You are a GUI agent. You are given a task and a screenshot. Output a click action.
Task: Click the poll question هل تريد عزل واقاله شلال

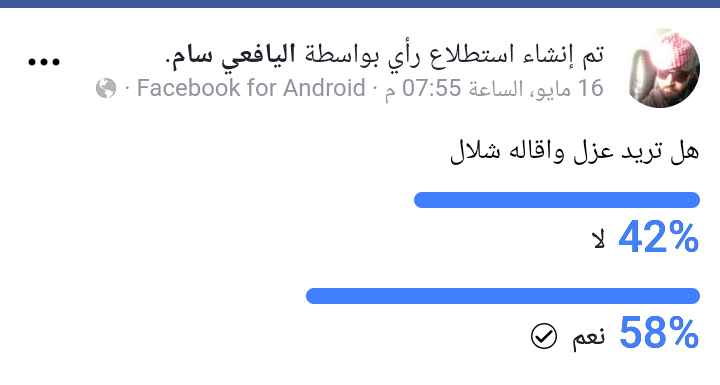tap(574, 152)
